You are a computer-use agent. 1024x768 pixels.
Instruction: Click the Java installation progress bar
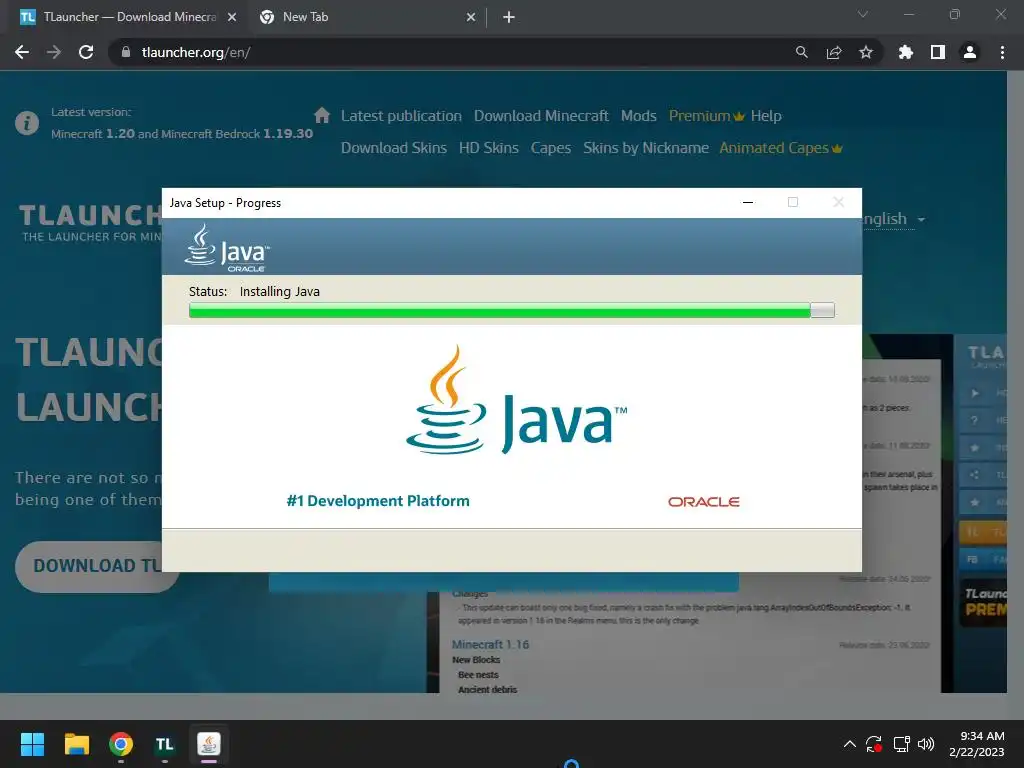coord(511,310)
